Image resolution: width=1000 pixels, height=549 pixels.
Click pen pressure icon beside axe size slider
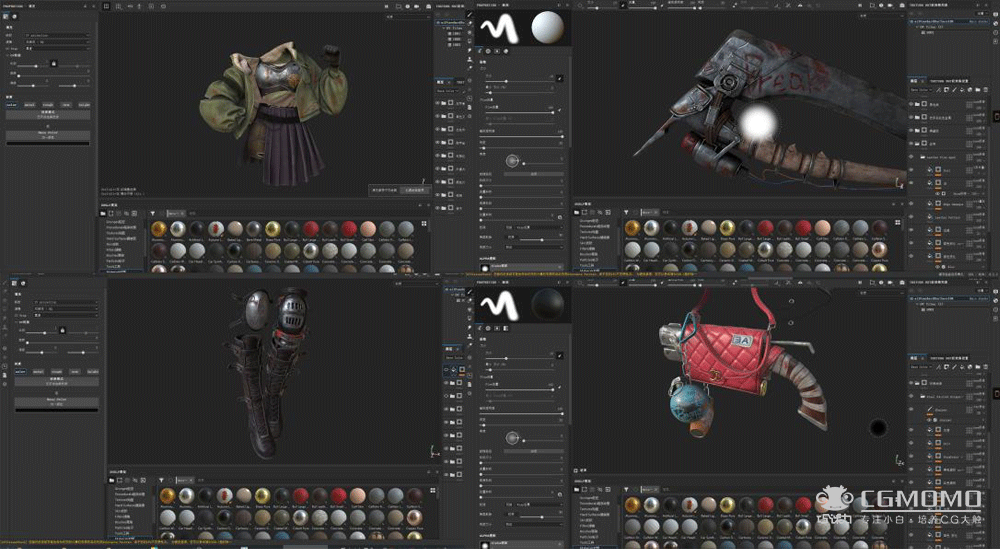(559, 78)
